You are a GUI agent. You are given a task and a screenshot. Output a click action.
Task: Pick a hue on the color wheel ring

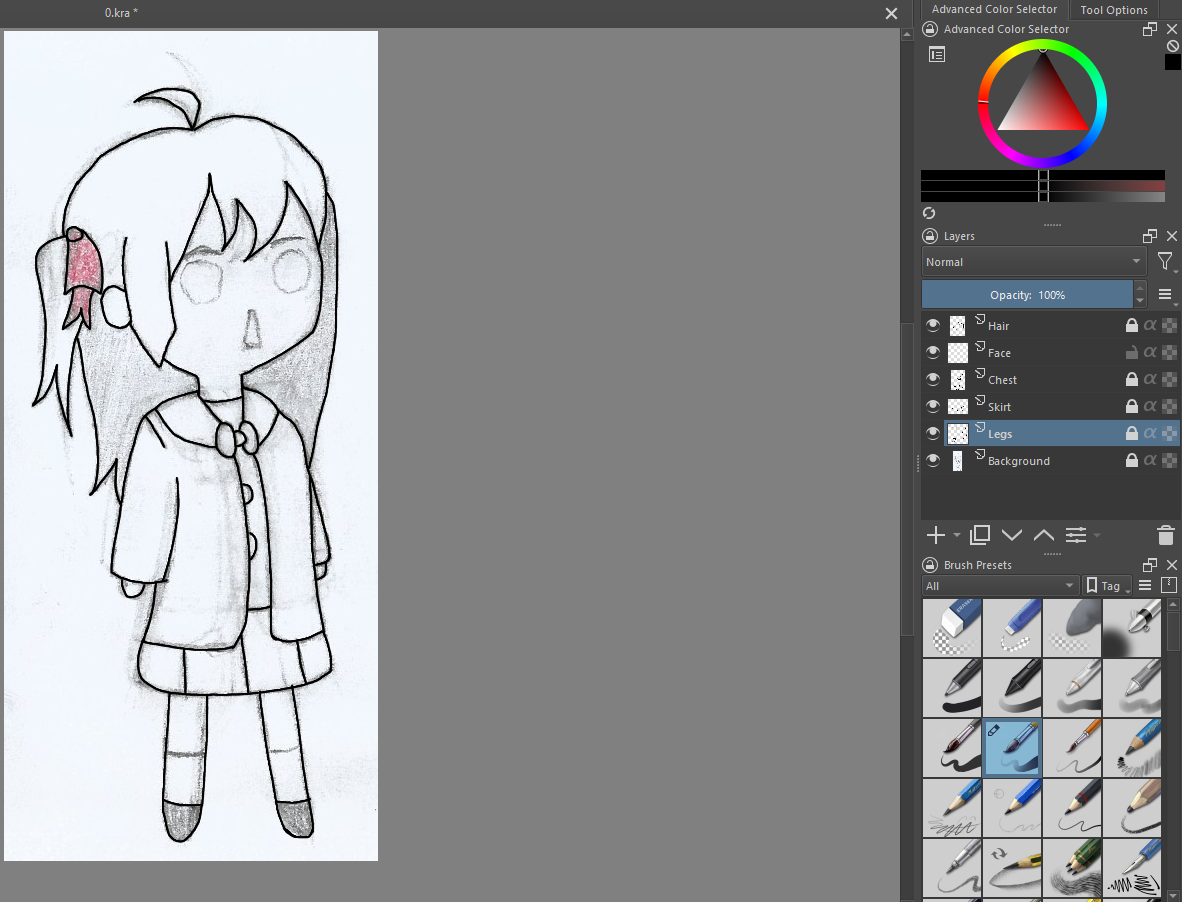tap(1100, 105)
